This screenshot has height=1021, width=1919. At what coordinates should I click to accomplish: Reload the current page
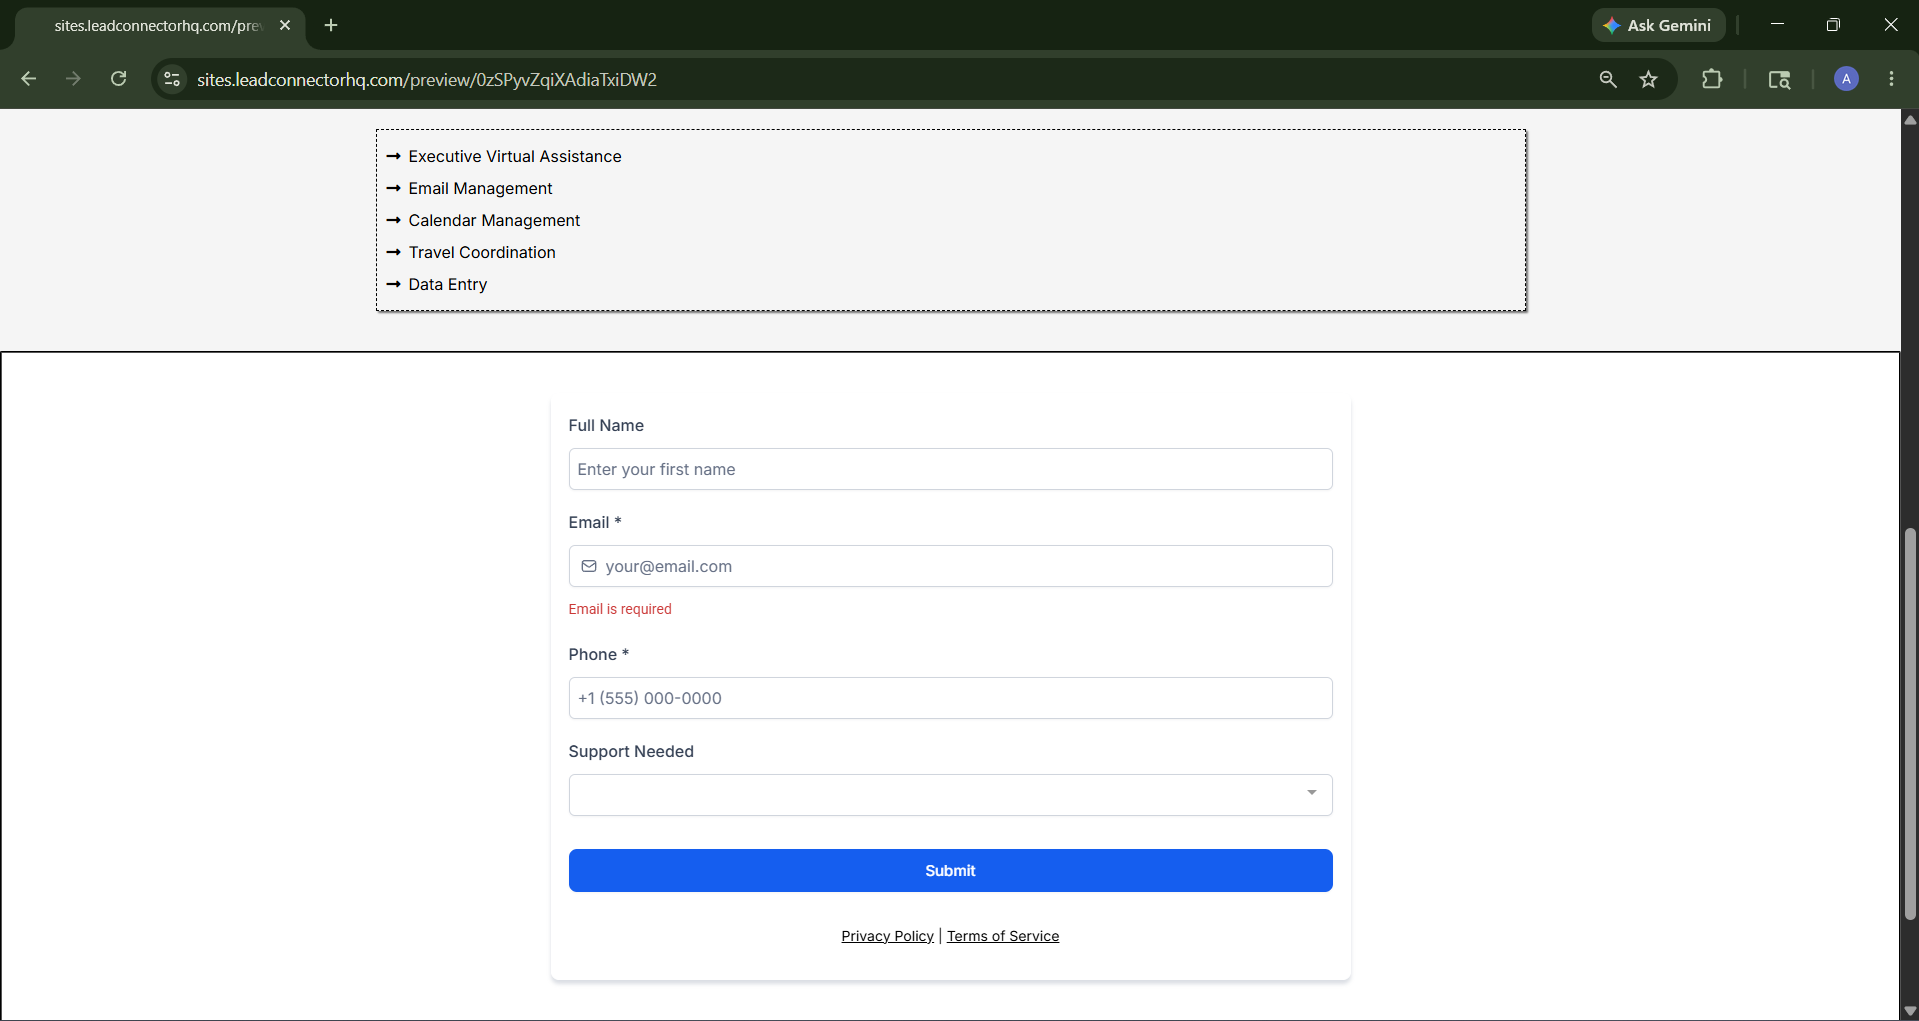pos(118,79)
